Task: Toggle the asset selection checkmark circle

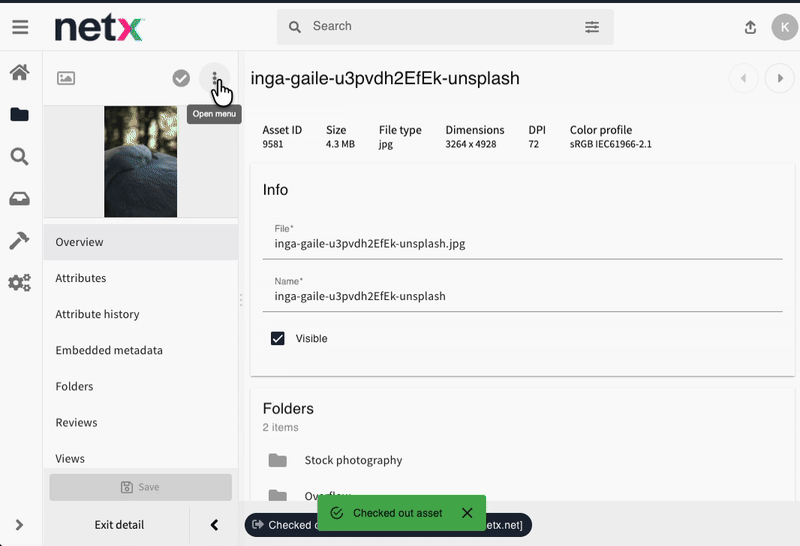Action: coord(181,78)
